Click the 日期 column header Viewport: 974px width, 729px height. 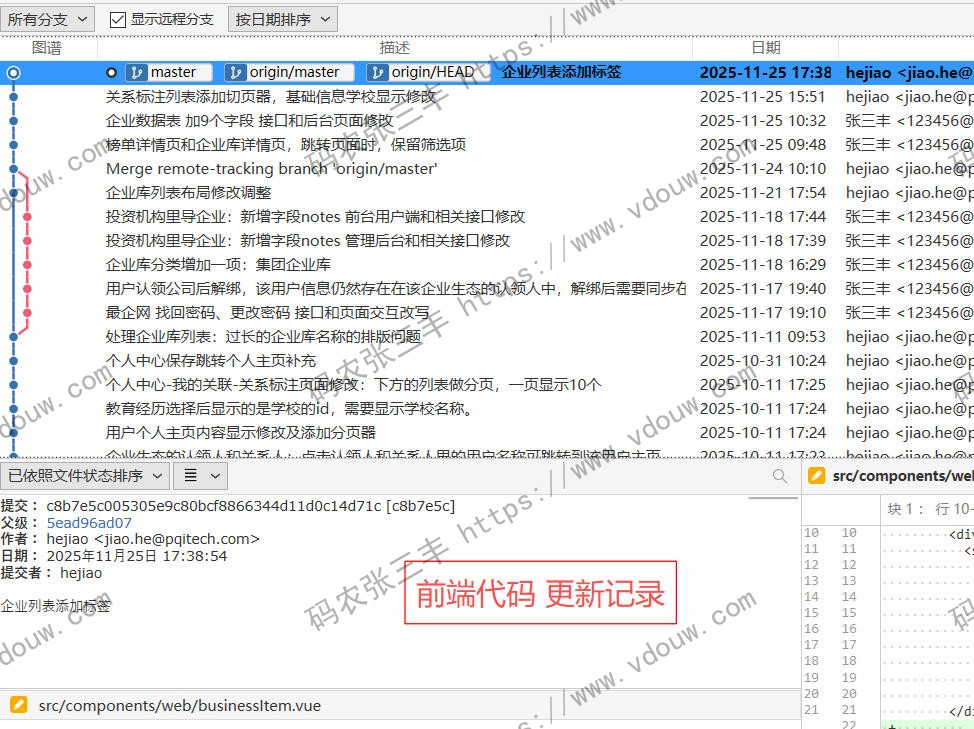pos(765,47)
